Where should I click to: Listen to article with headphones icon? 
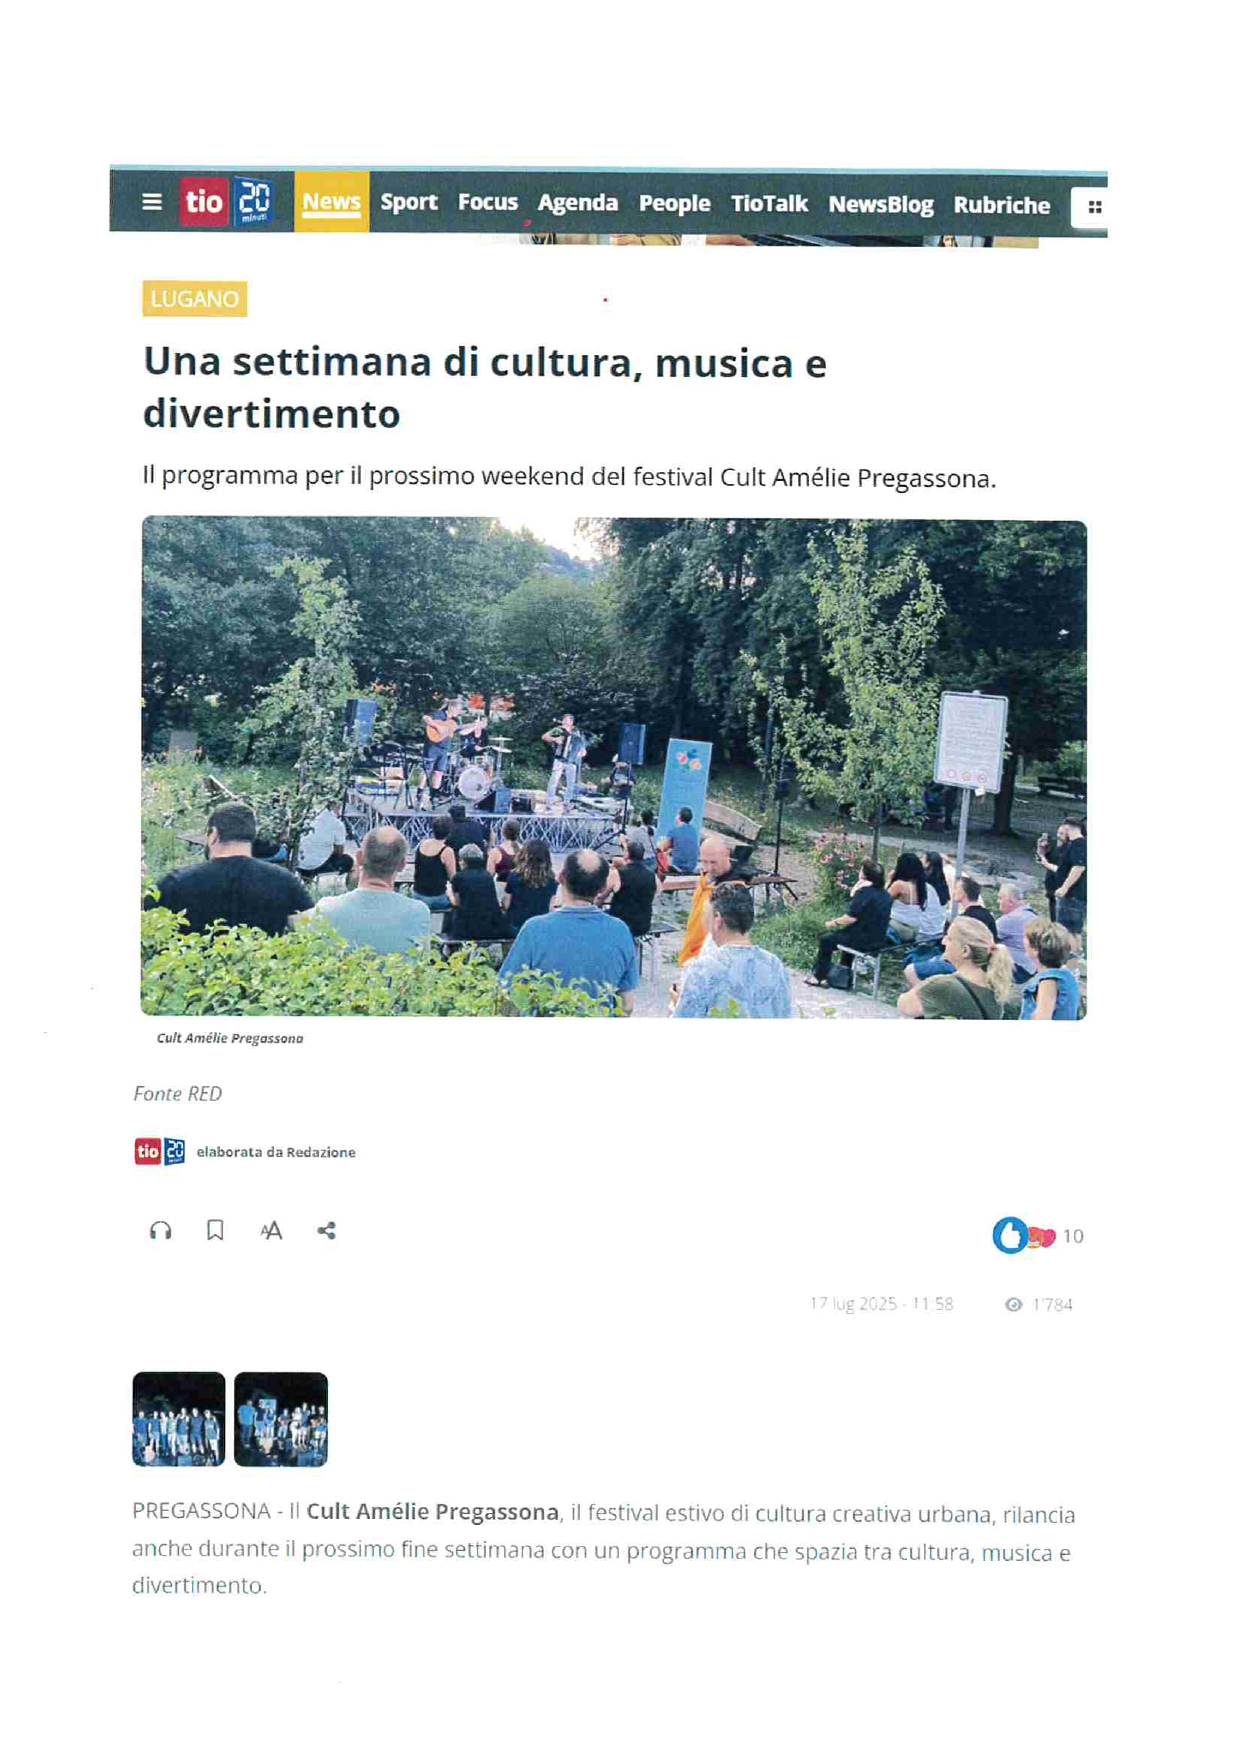coord(160,1231)
